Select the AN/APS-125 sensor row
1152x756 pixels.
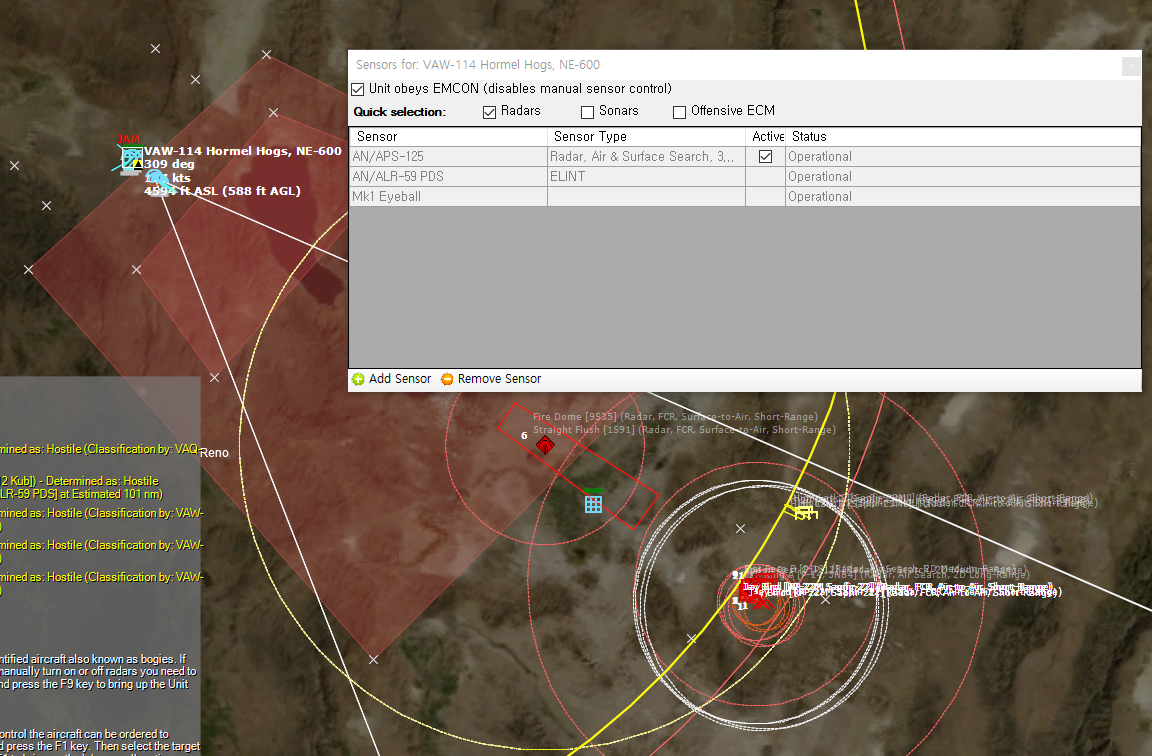pyautogui.click(x=745, y=156)
